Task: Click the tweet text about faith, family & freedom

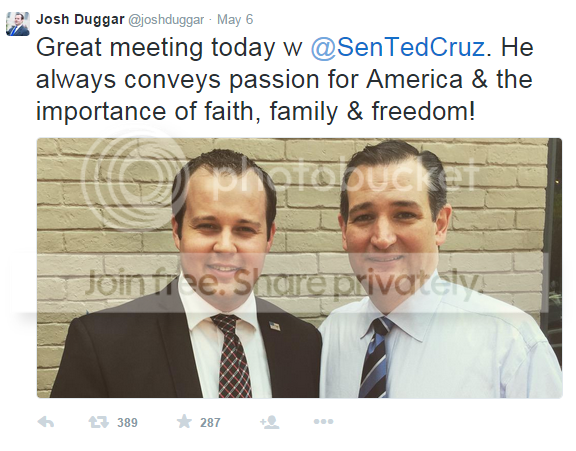Action: point(285,79)
